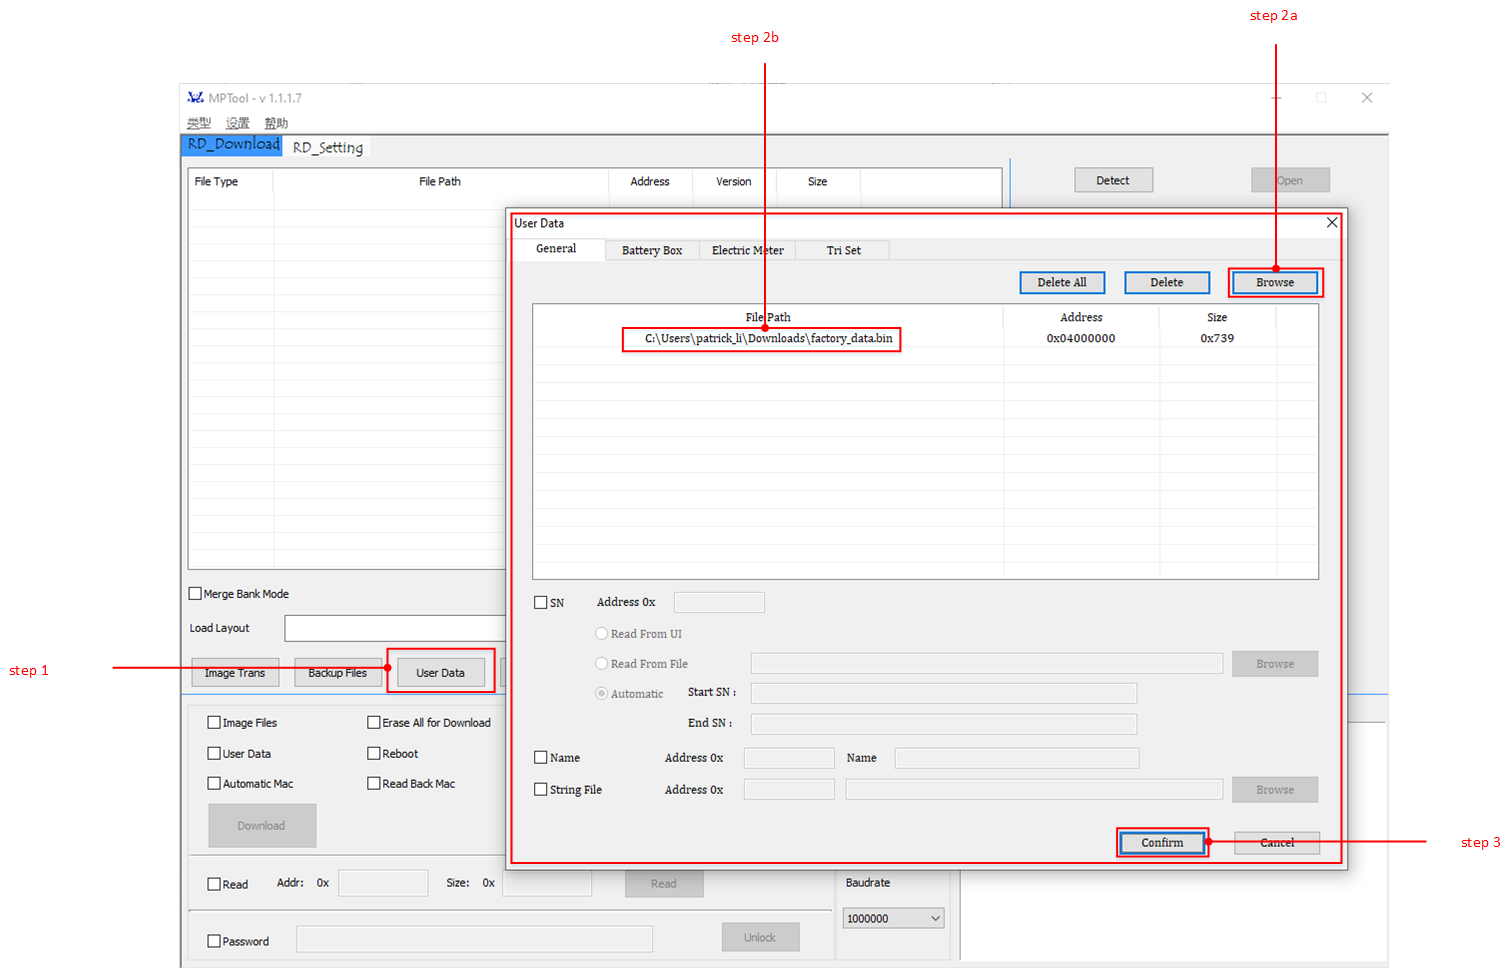This screenshot has width=1510, height=970.
Task: Click the Browse button near Delete
Action: pos(1274,282)
